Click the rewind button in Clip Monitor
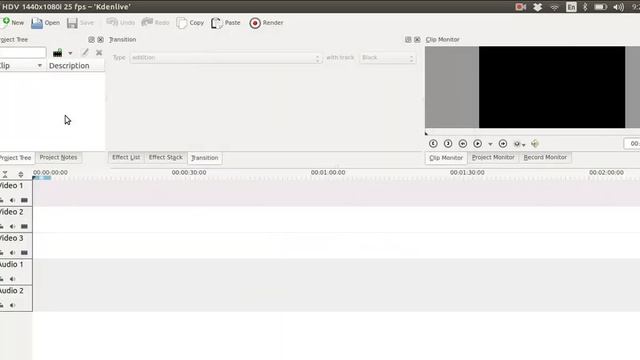The height and width of the screenshot is (360, 640). point(462,144)
